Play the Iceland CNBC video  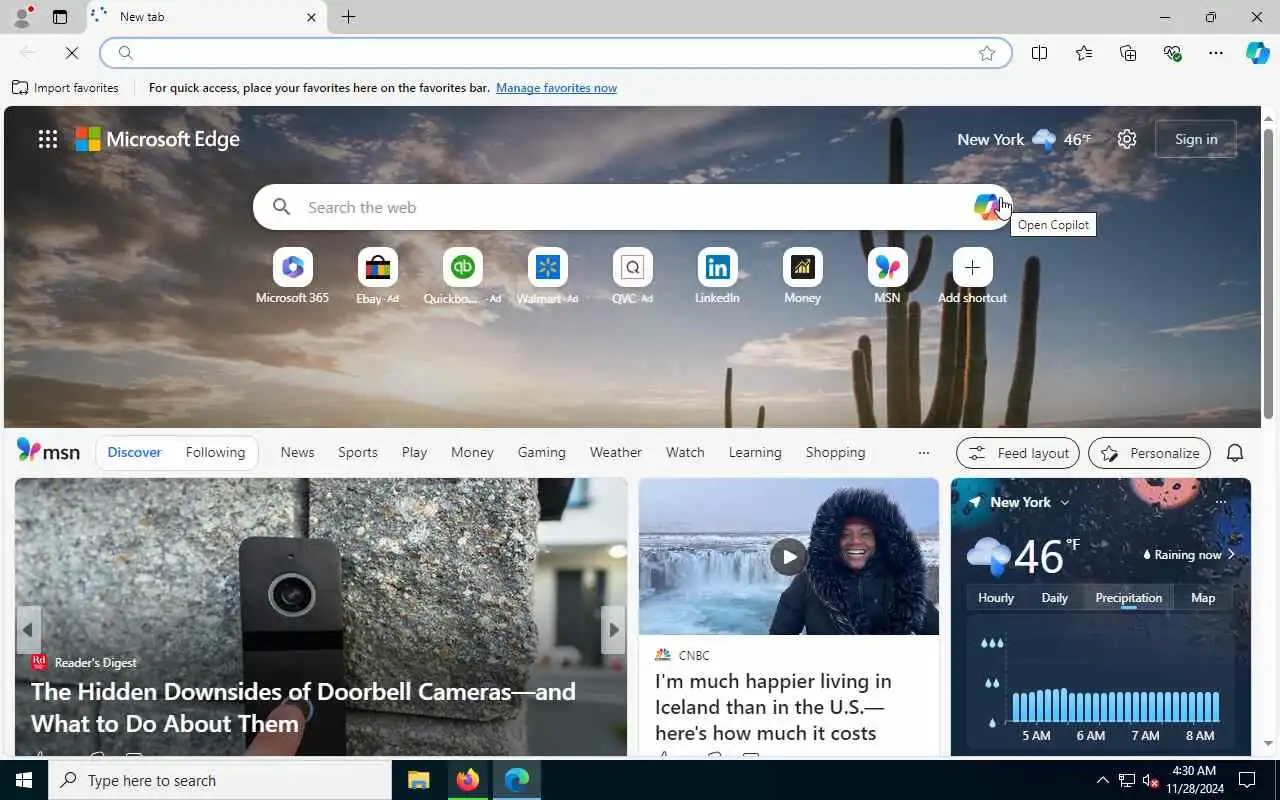tap(788, 557)
